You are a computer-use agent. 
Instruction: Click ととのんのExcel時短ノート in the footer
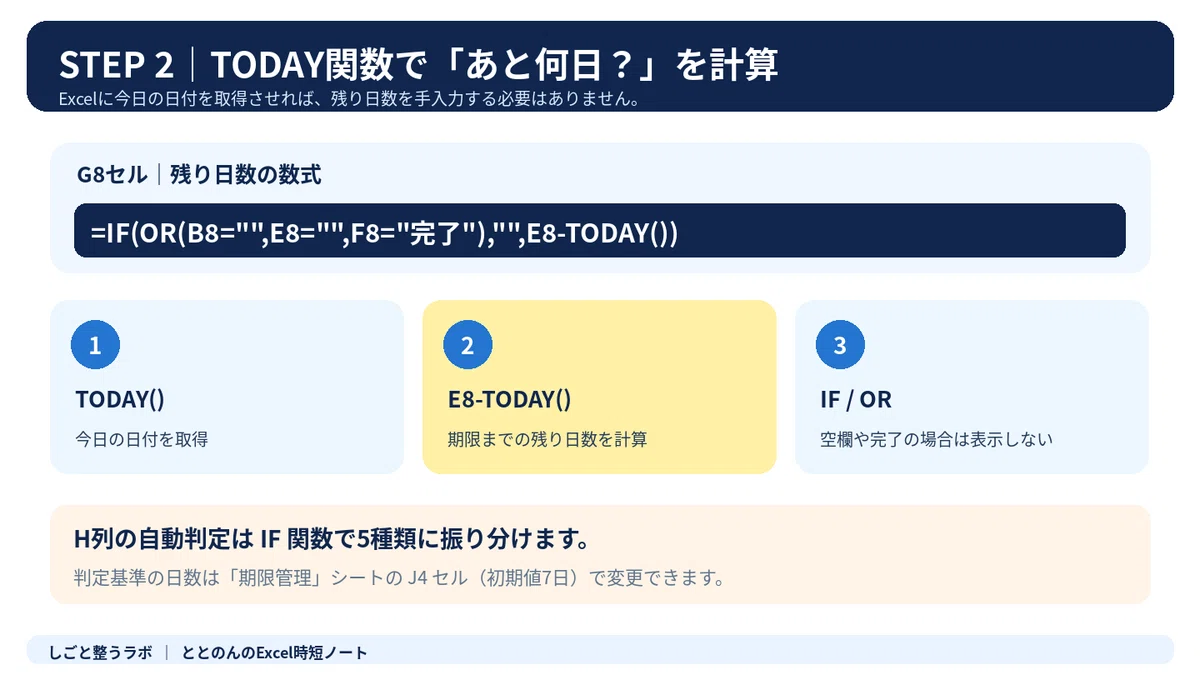point(275,653)
